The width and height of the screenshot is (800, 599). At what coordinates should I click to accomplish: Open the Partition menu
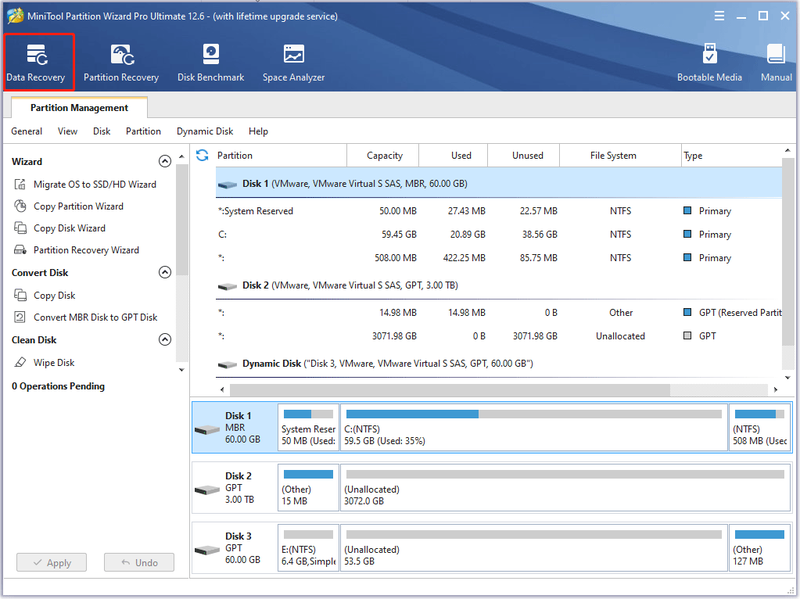(x=143, y=131)
